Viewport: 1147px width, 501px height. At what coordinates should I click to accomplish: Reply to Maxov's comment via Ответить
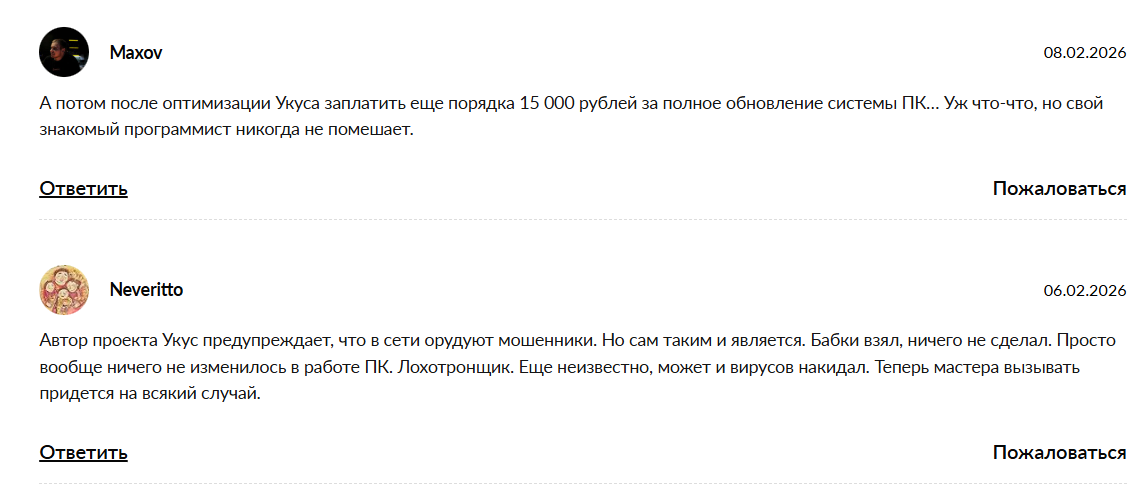coord(83,189)
